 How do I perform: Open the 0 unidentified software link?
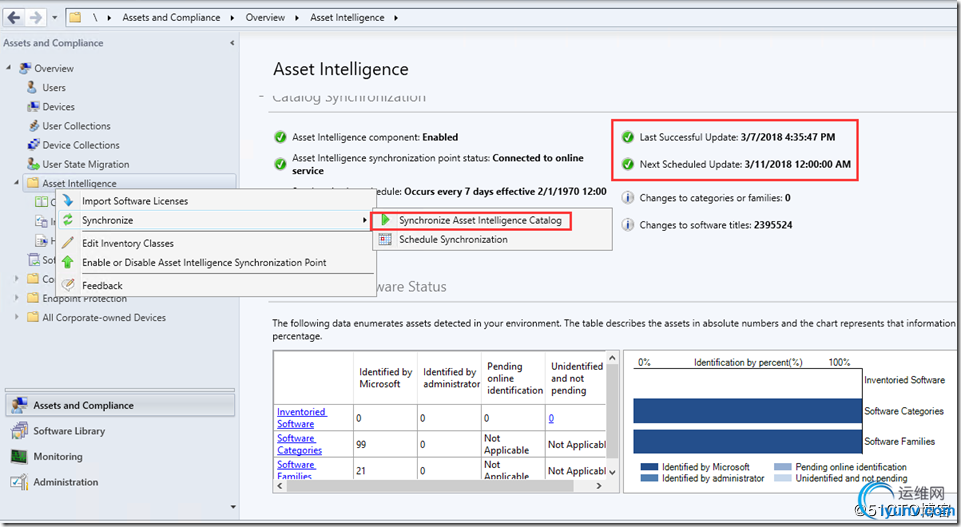[551, 418]
